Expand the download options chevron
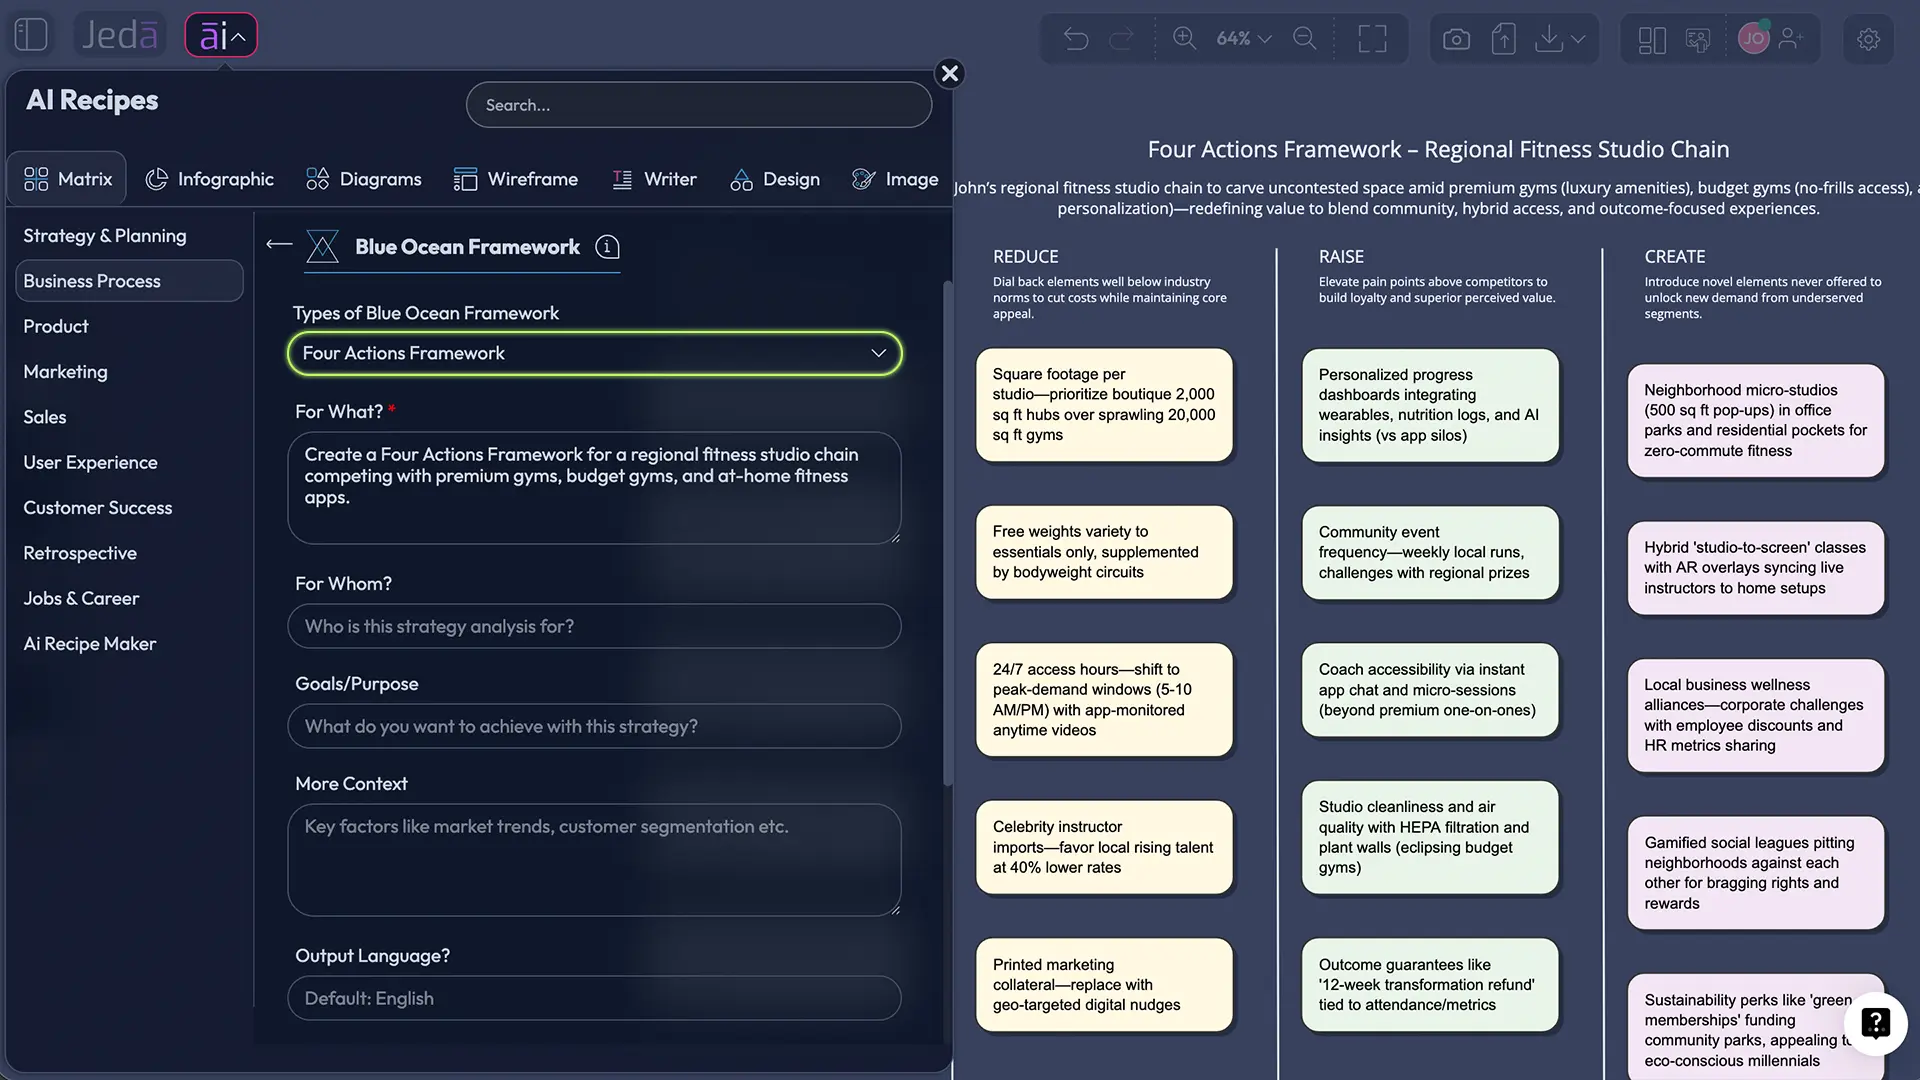This screenshot has width=1920, height=1080. (x=1578, y=39)
